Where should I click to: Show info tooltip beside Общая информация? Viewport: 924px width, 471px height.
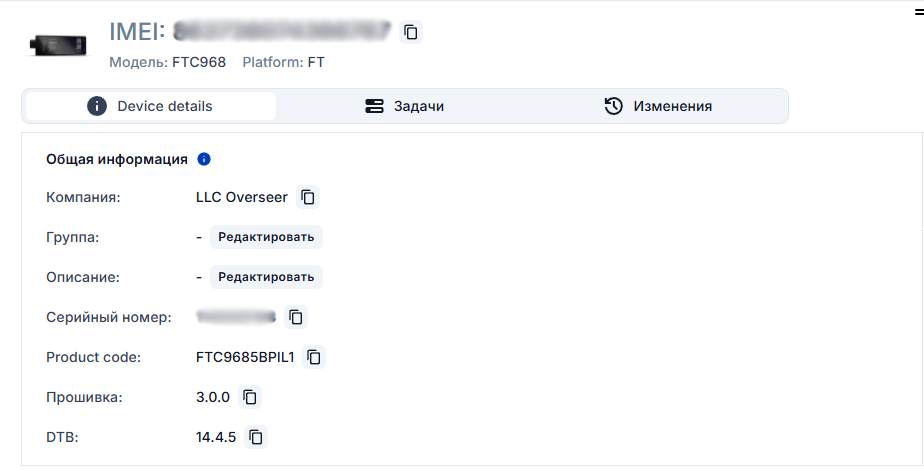pyautogui.click(x=204, y=159)
